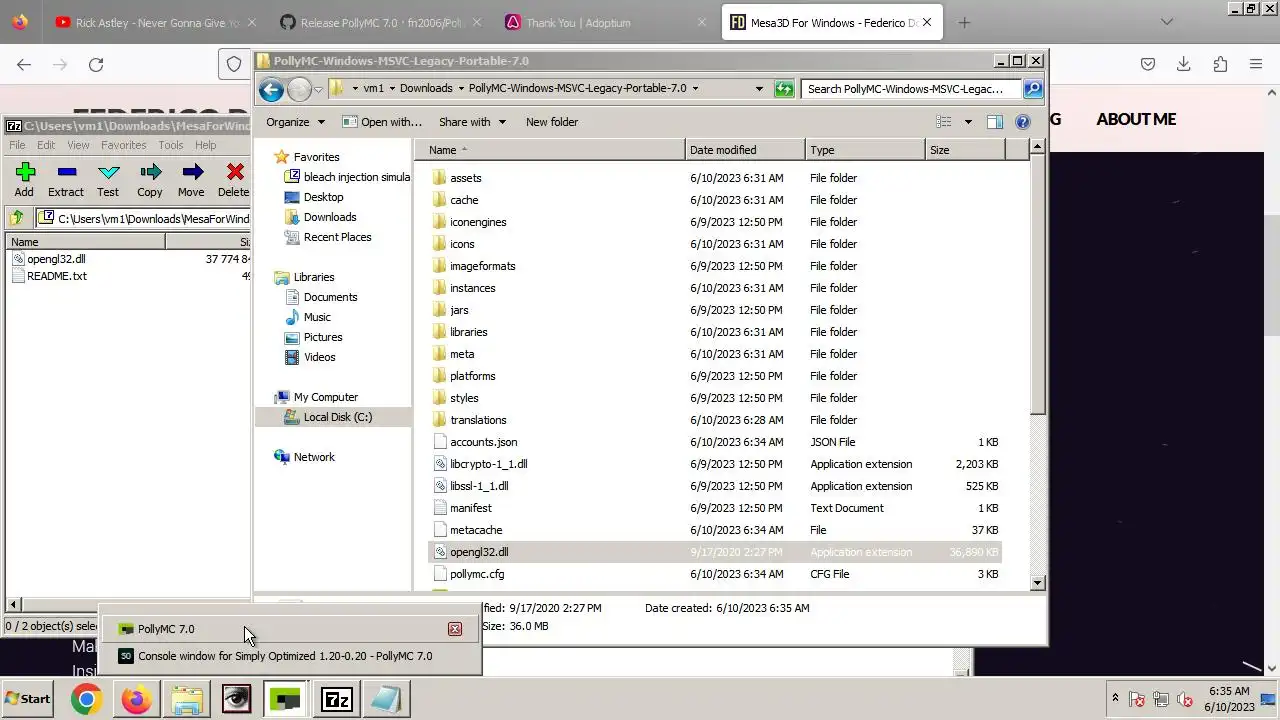Viewport: 1280px width, 720px height.
Task: Open Firefox extensions puzzle icon
Action: 1220,64
